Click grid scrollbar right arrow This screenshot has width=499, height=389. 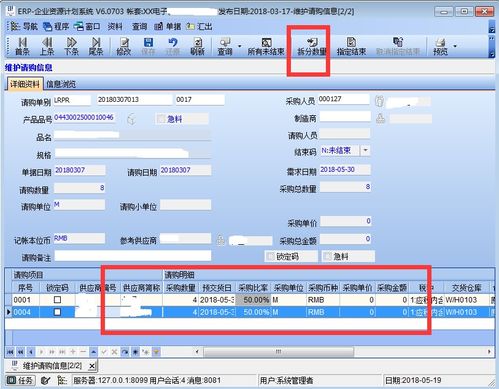coord(489,352)
